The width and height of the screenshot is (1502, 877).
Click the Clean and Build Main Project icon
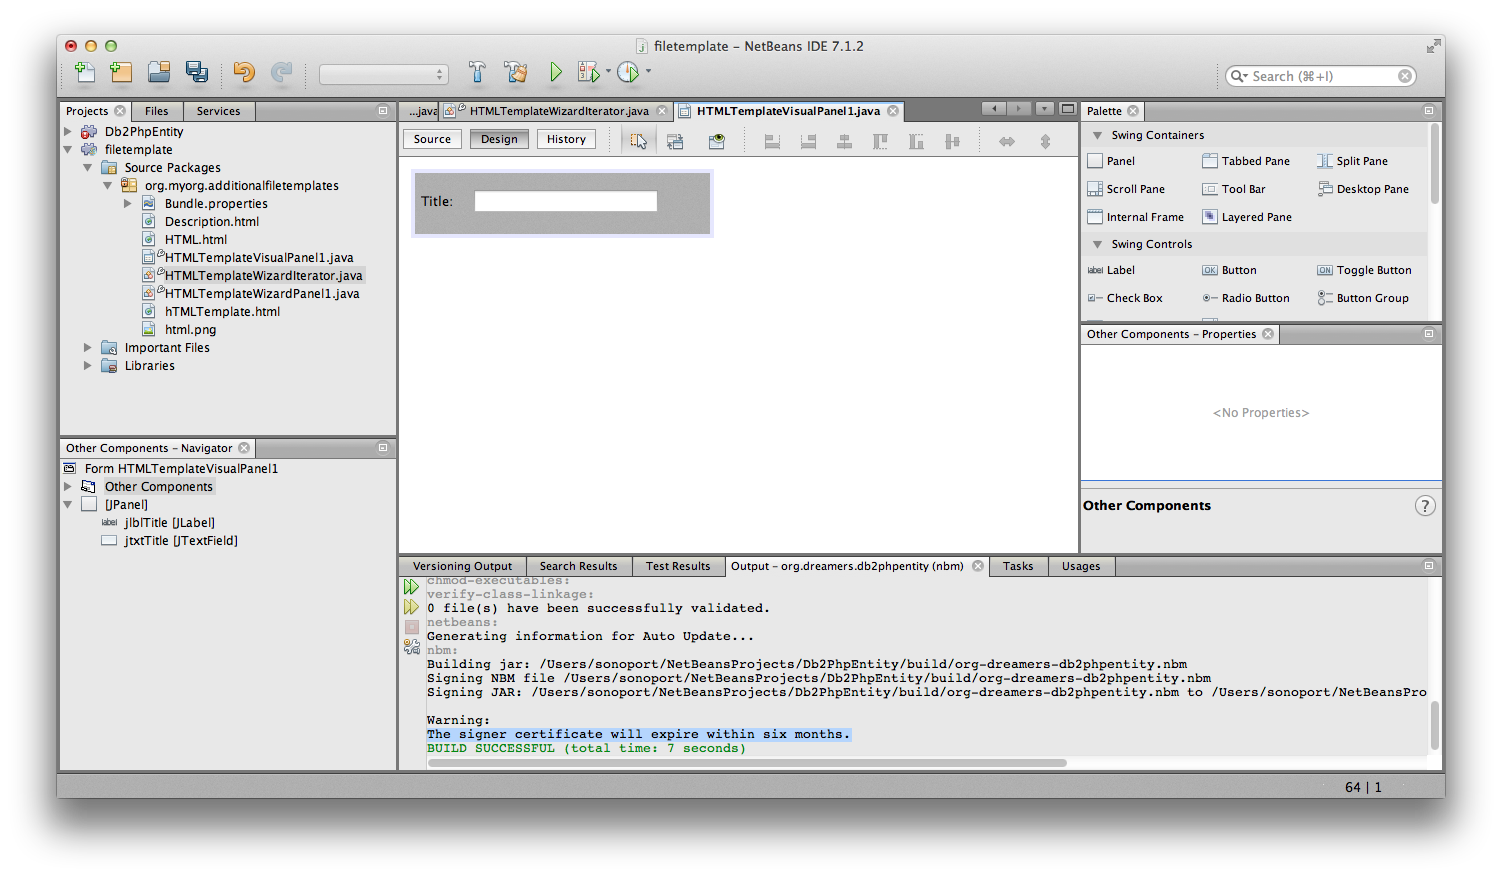tap(516, 72)
